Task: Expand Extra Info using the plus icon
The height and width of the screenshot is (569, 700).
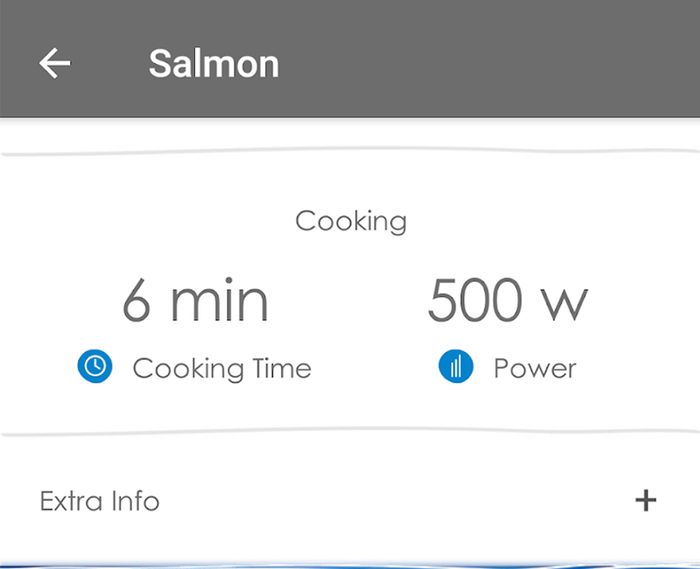Action: pos(646,500)
